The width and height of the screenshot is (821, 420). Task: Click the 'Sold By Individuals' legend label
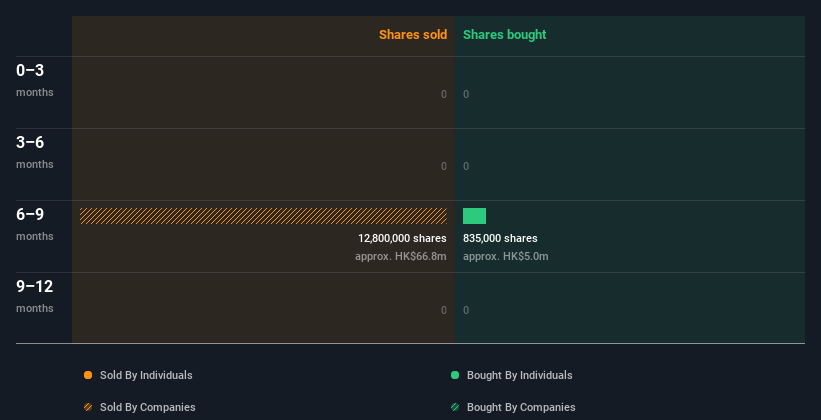click(x=146, y=375)
